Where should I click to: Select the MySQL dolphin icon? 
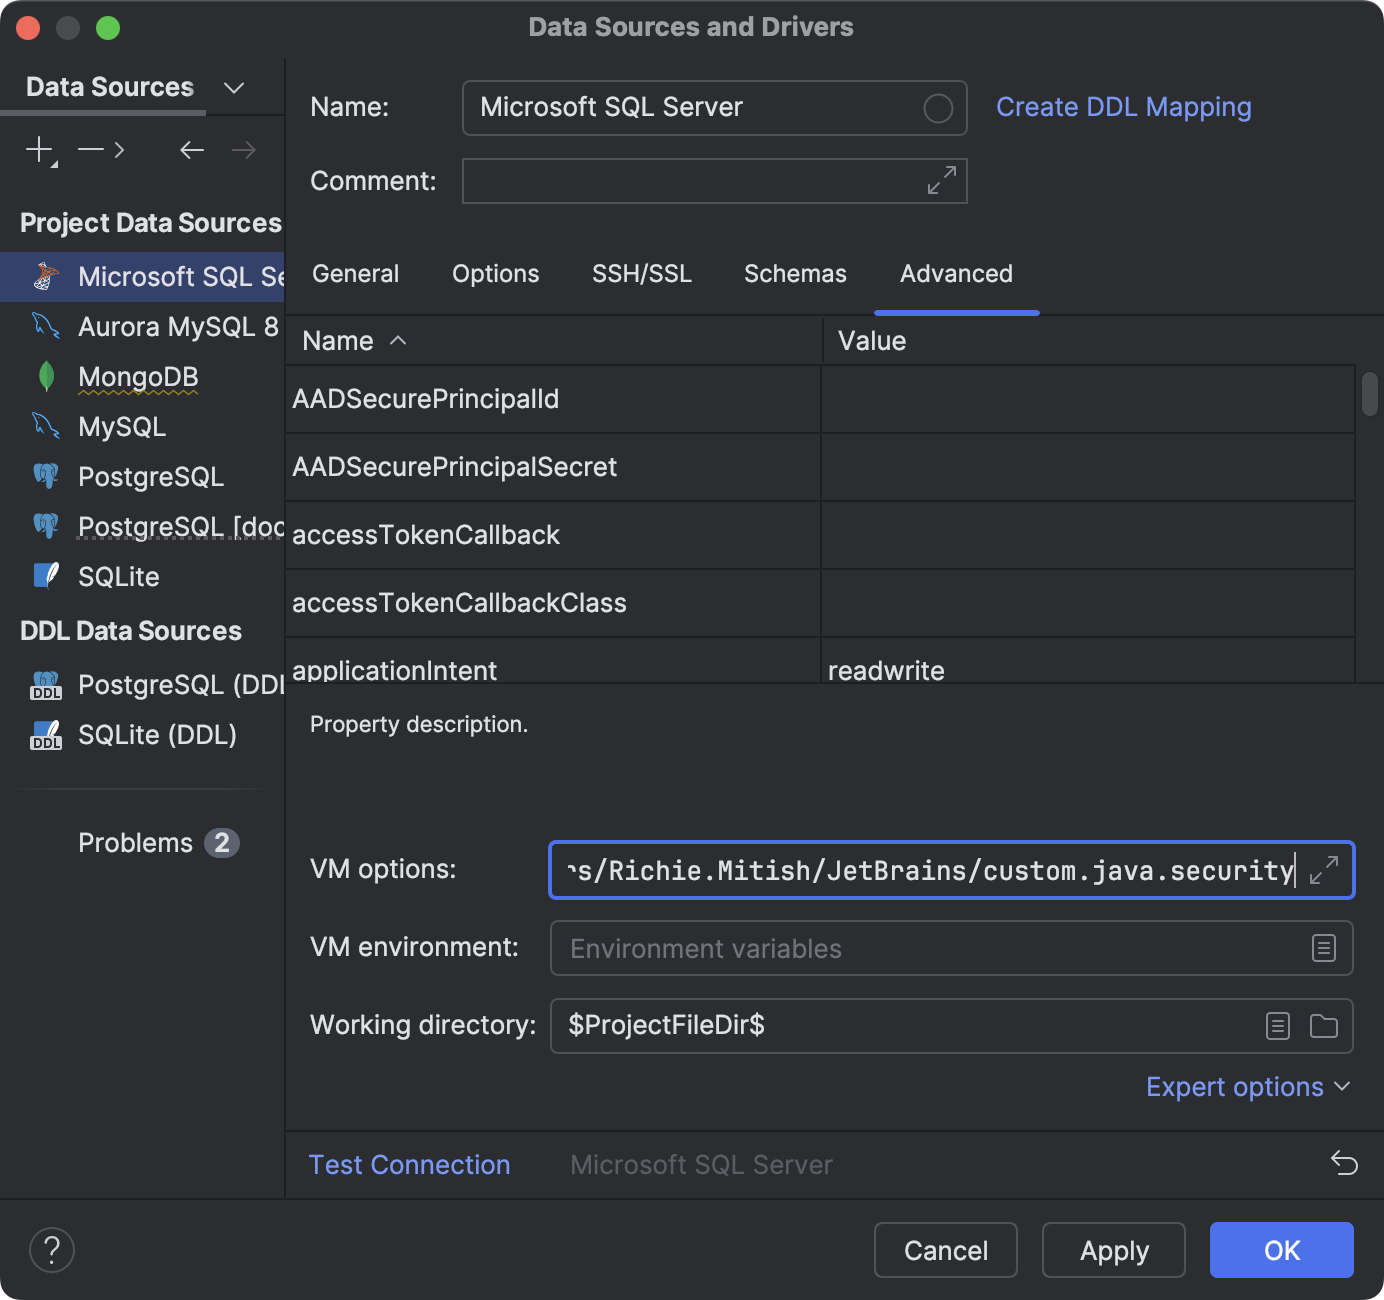tap(45, 427)
